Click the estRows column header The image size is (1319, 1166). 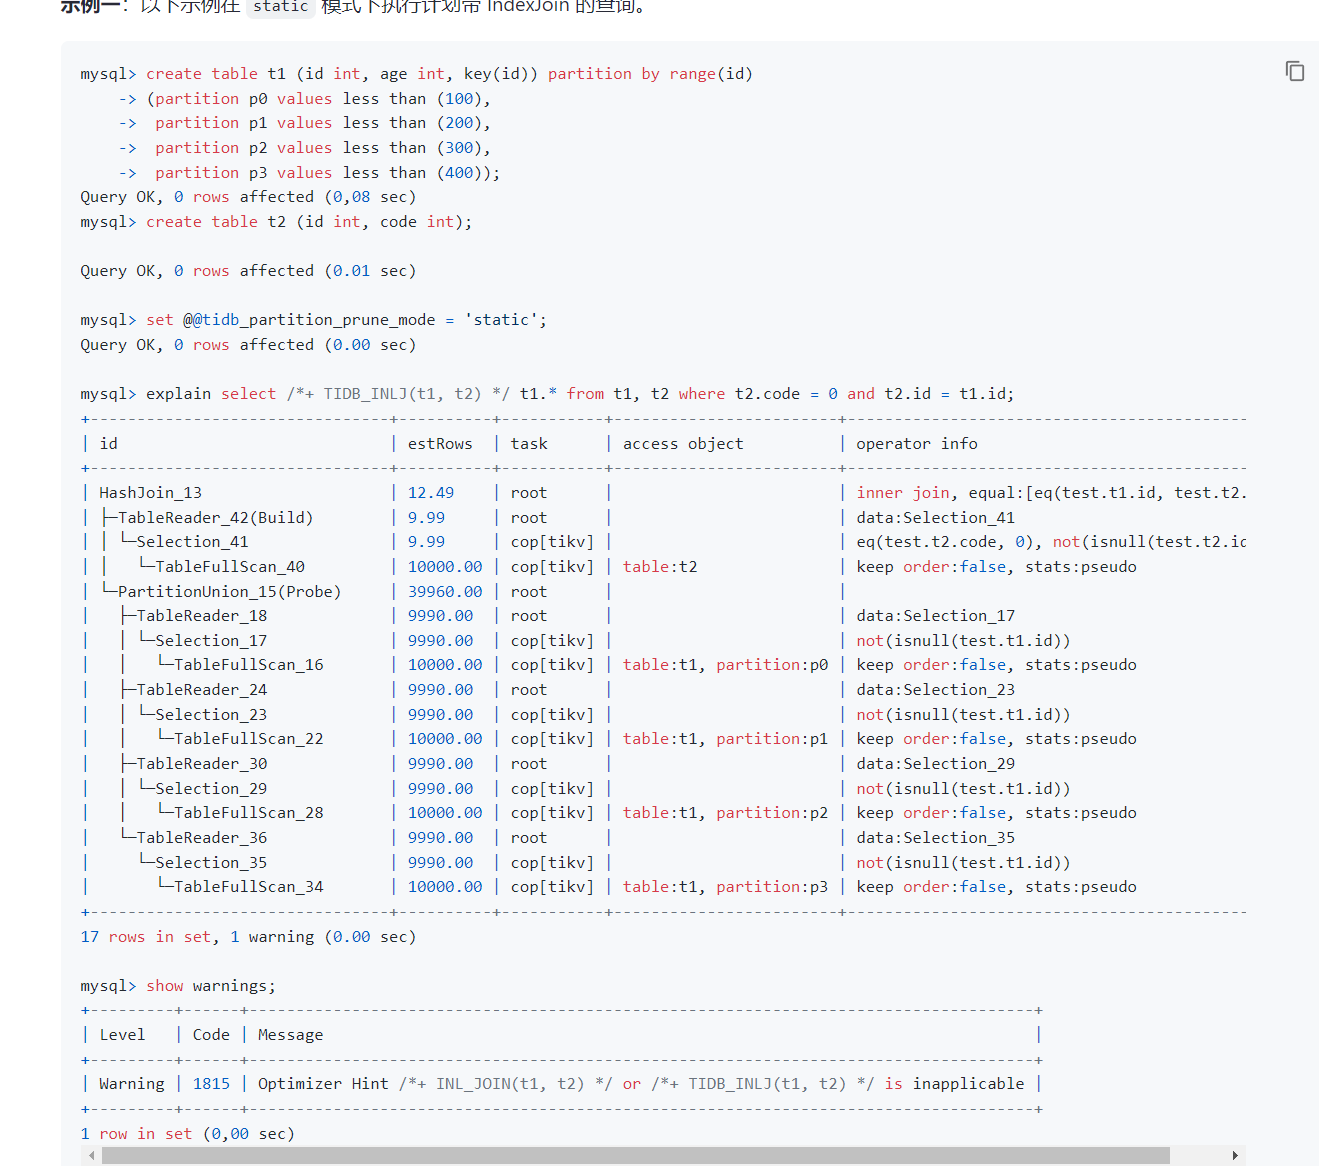pos(440,444)
